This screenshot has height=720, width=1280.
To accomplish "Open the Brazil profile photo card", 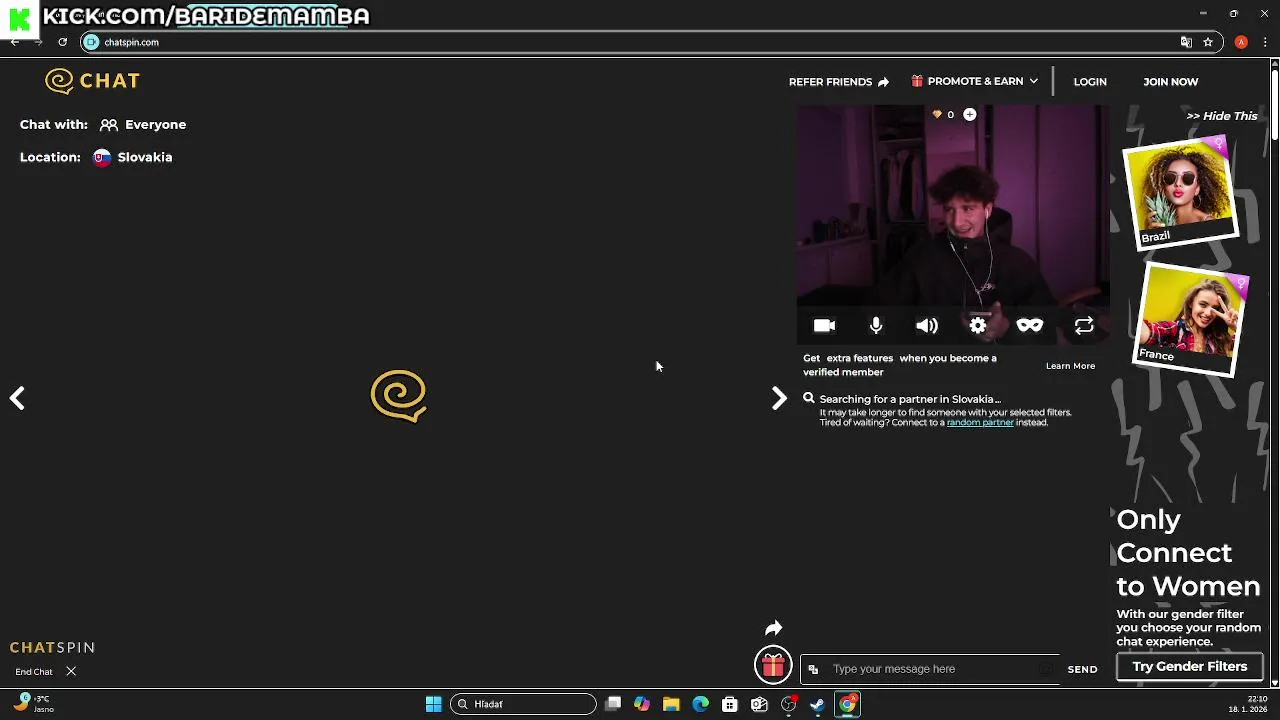I will coord(1181,193).
